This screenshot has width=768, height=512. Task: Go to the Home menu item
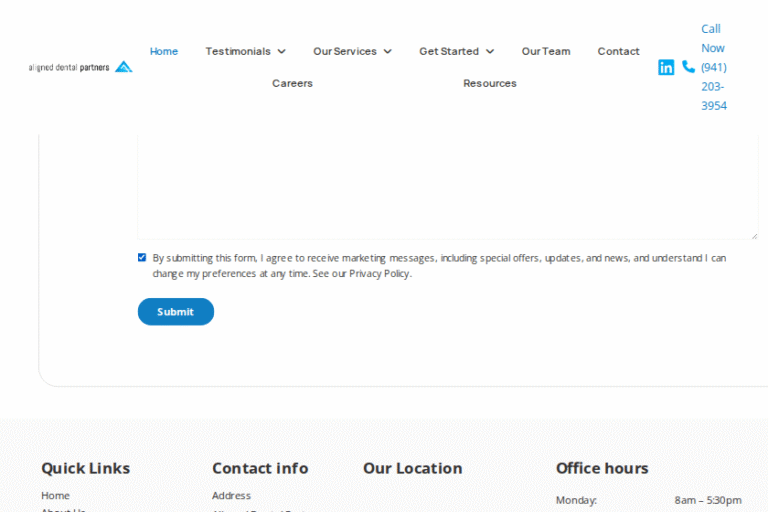pyautogui.click(x=164, y=51)
